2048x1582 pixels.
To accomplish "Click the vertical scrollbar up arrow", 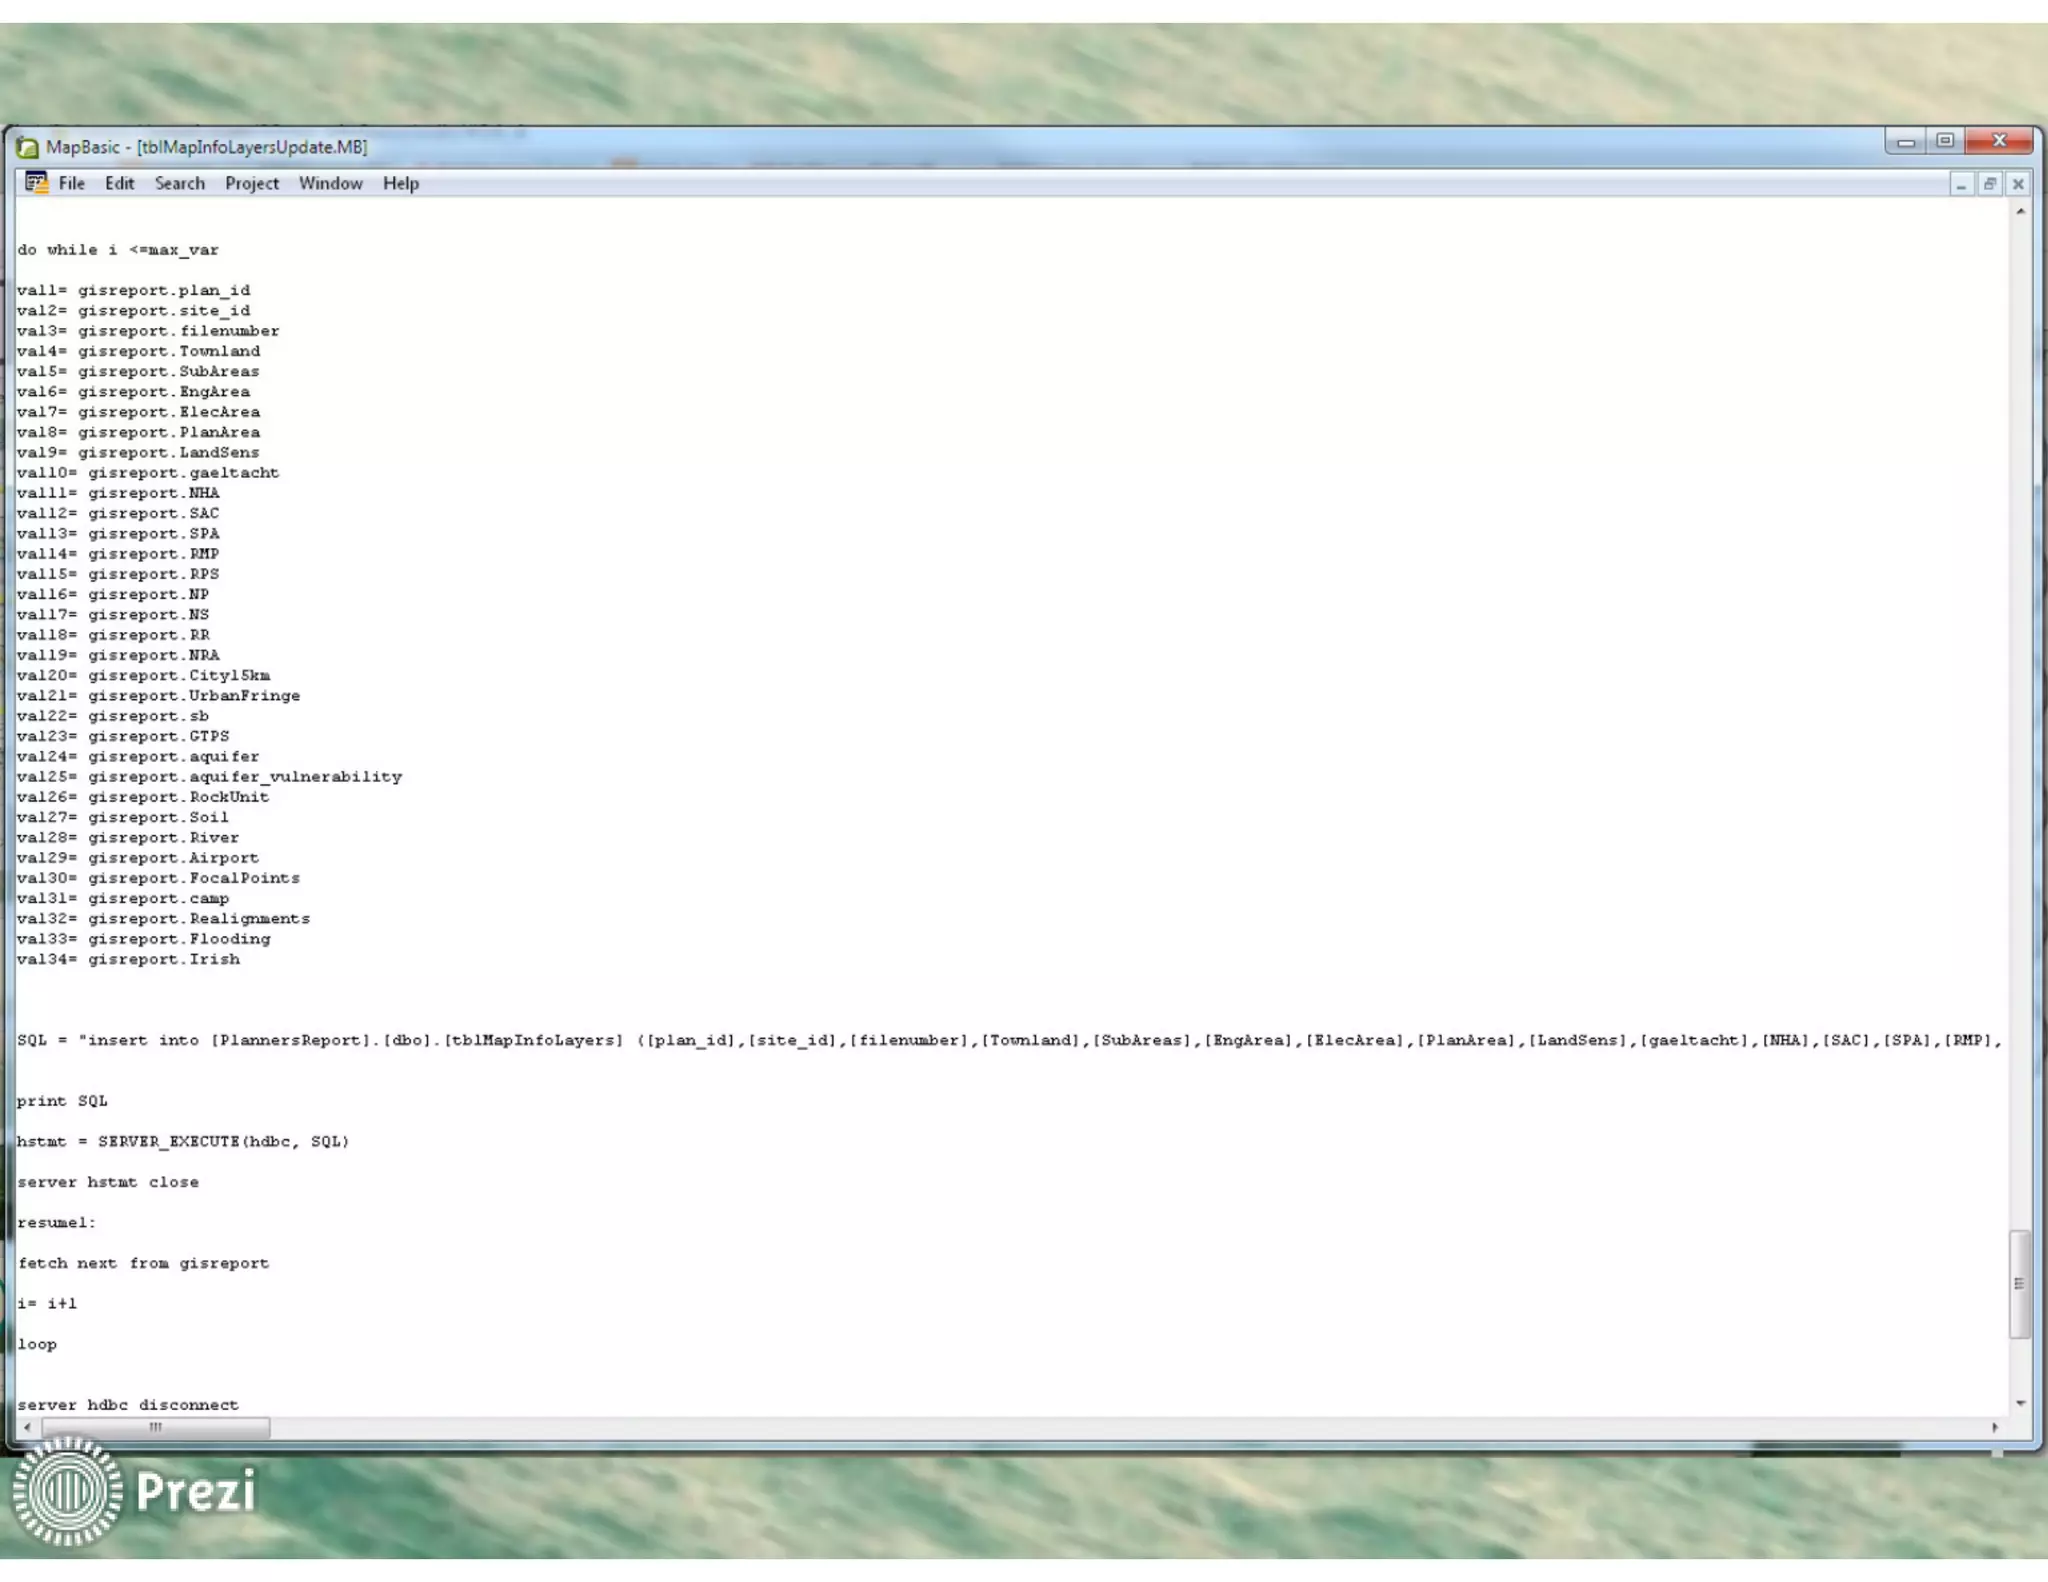I will pos(2020,212).
